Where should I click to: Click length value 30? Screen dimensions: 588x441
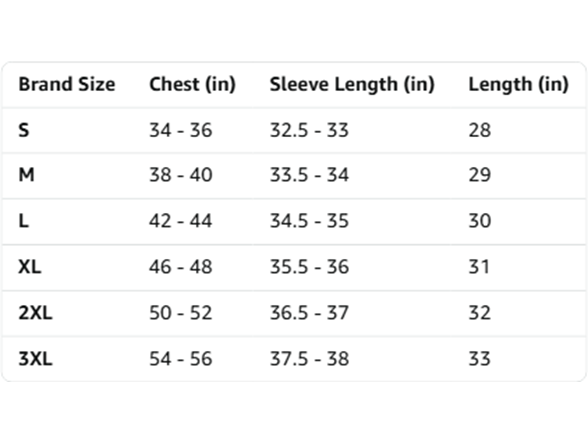[480, 220]
